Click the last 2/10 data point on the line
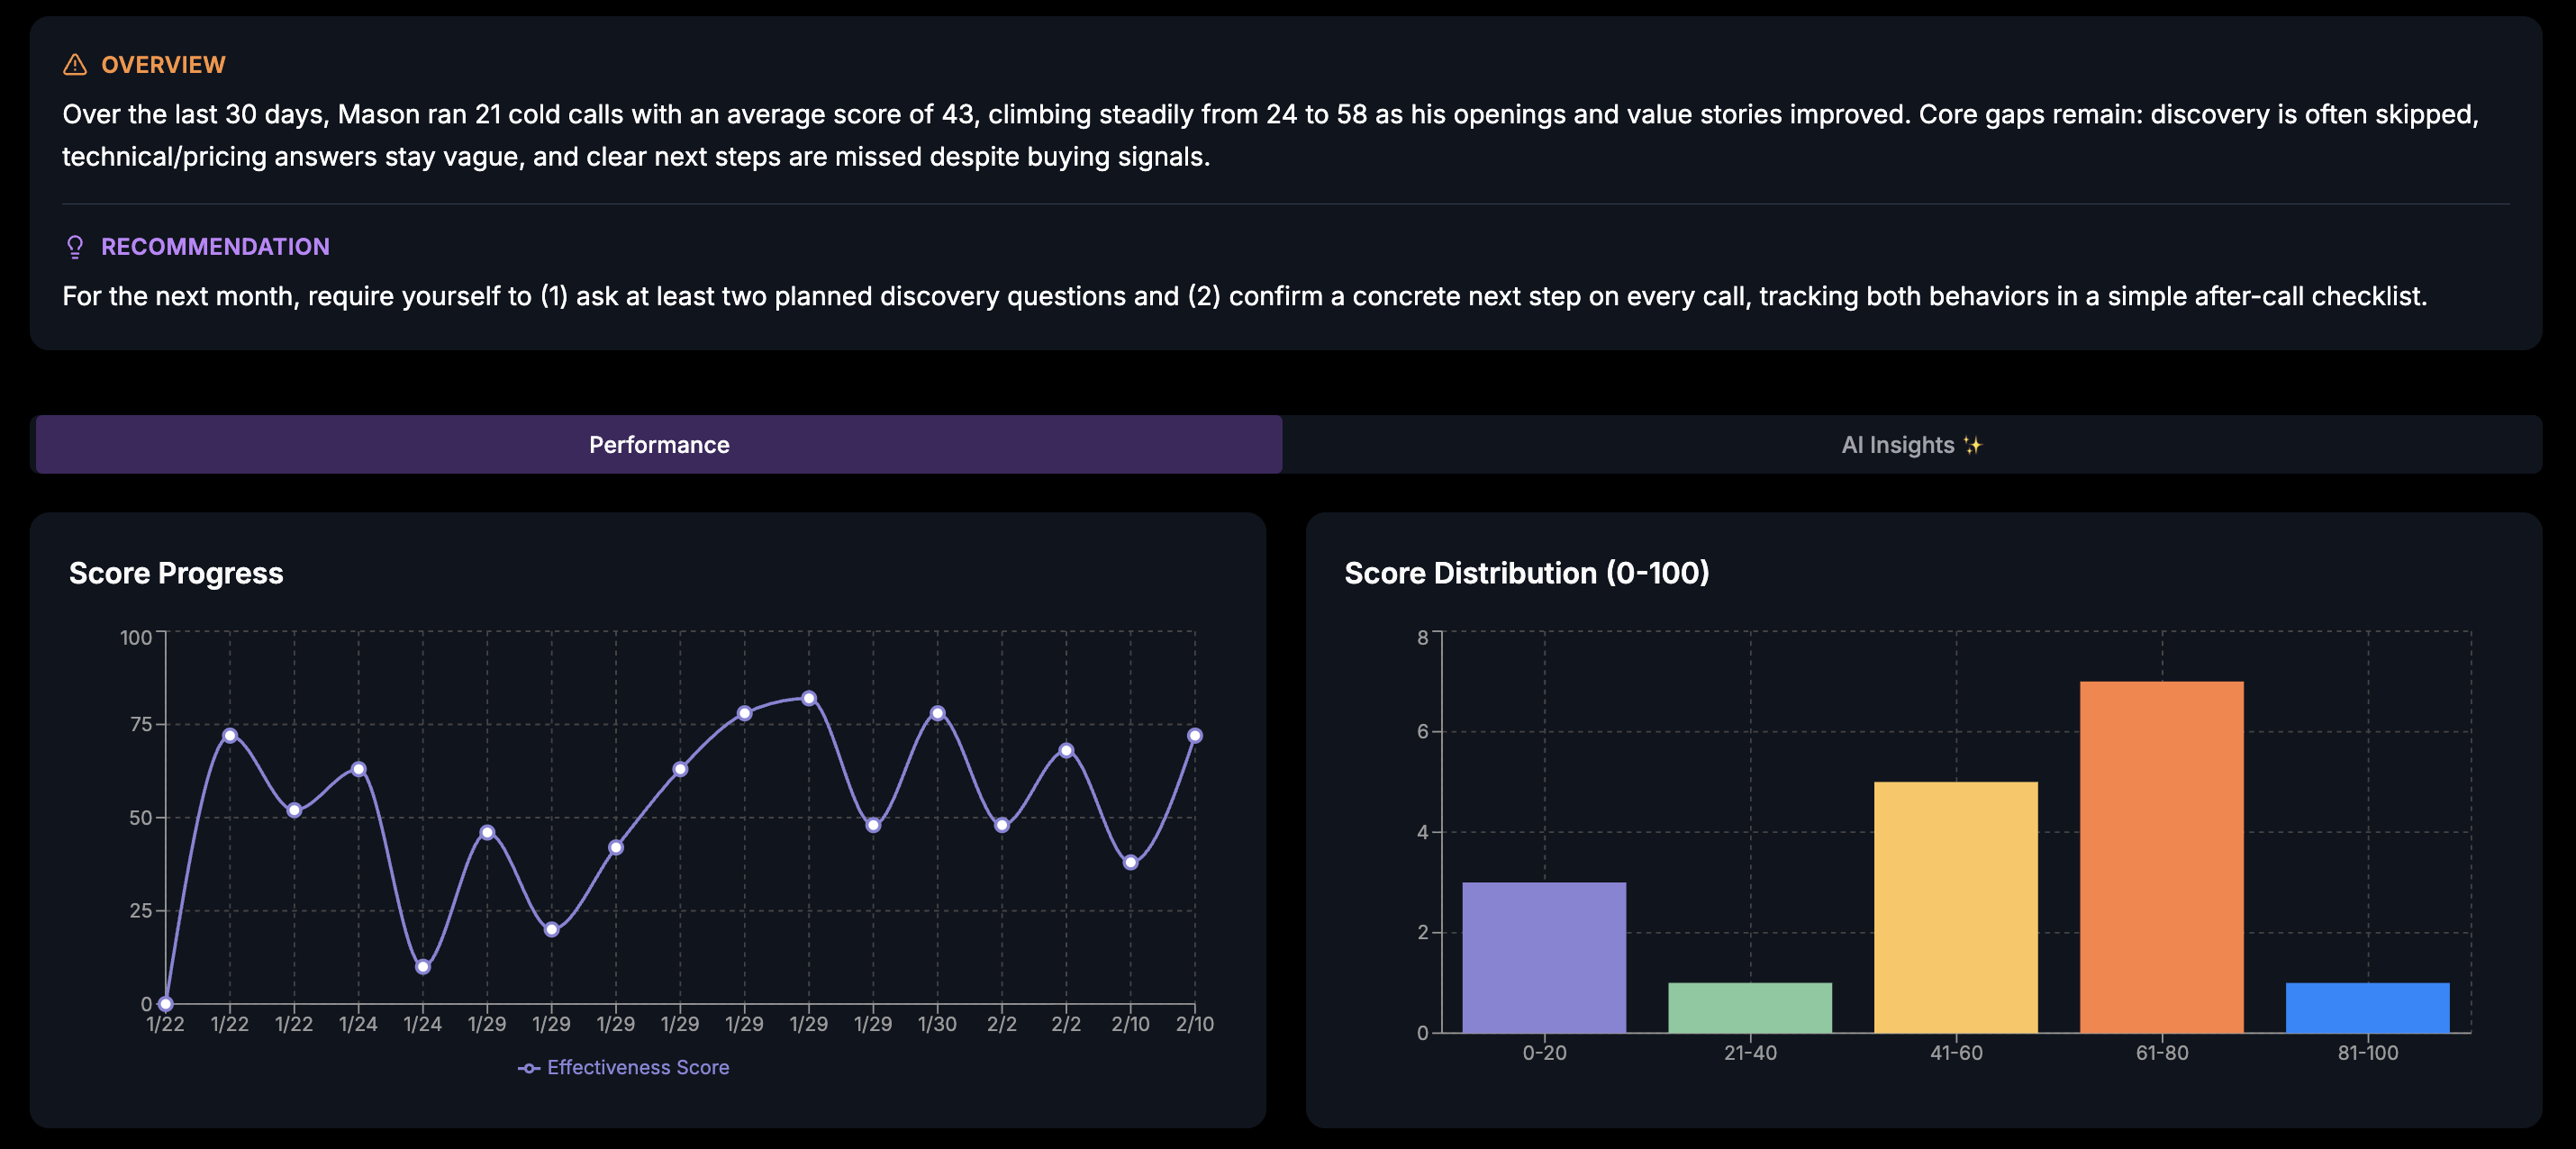This screenshot has height=1149, width=2576. 1194,736
